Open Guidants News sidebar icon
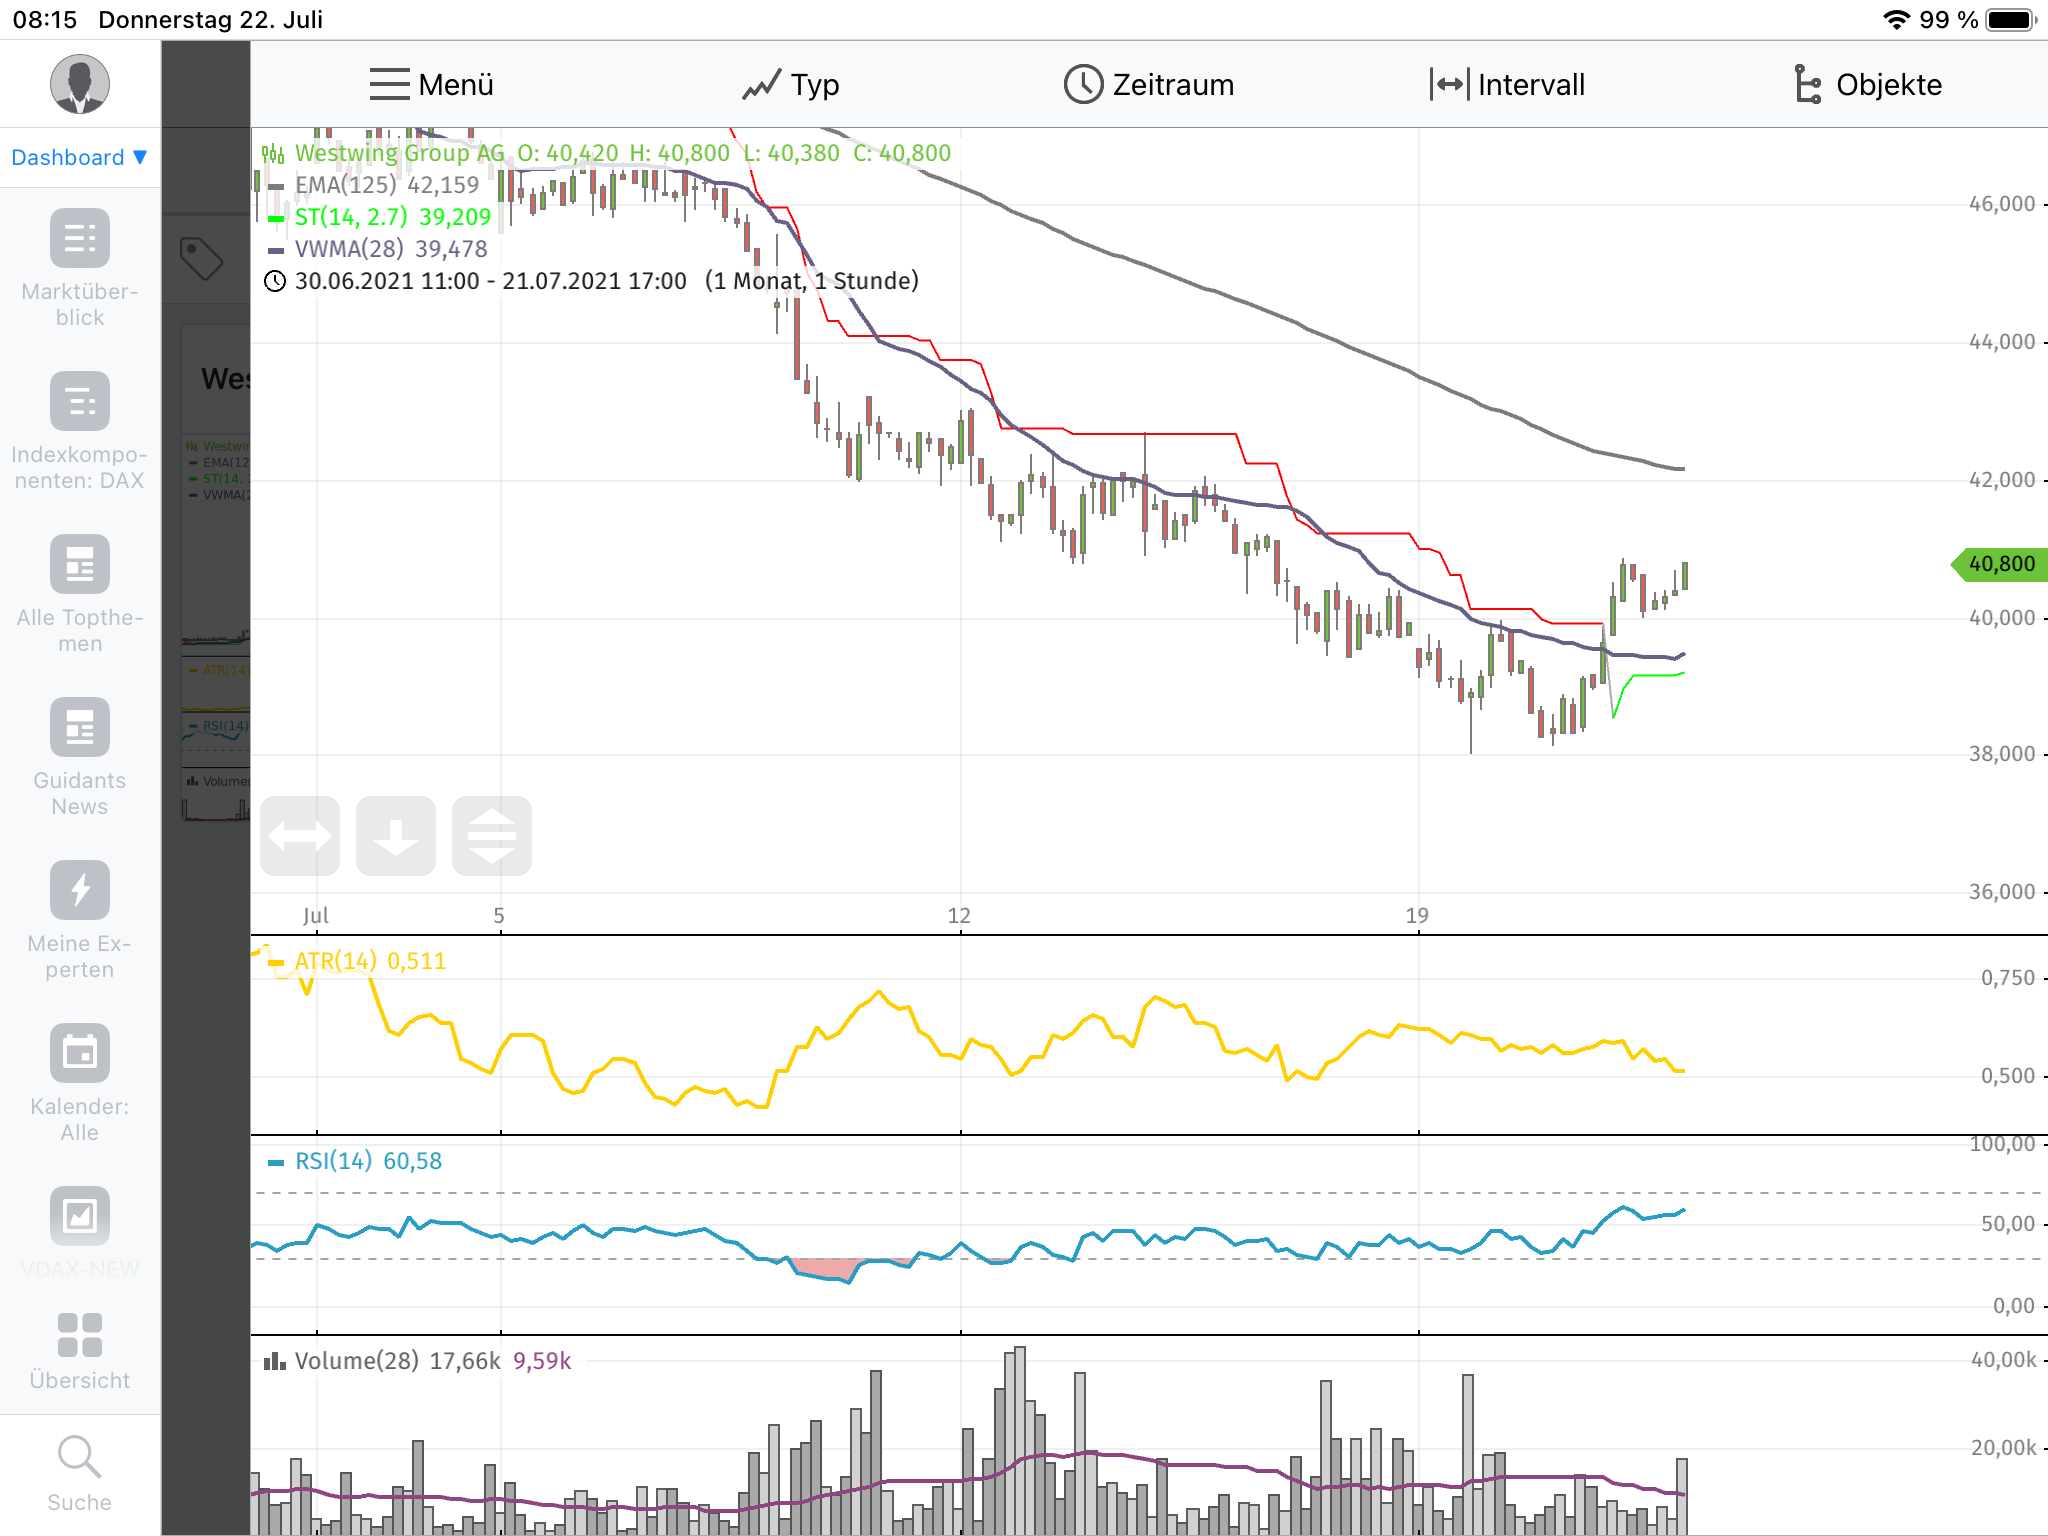This screenshot has height=1536, width=2048. tap(80, 727)
